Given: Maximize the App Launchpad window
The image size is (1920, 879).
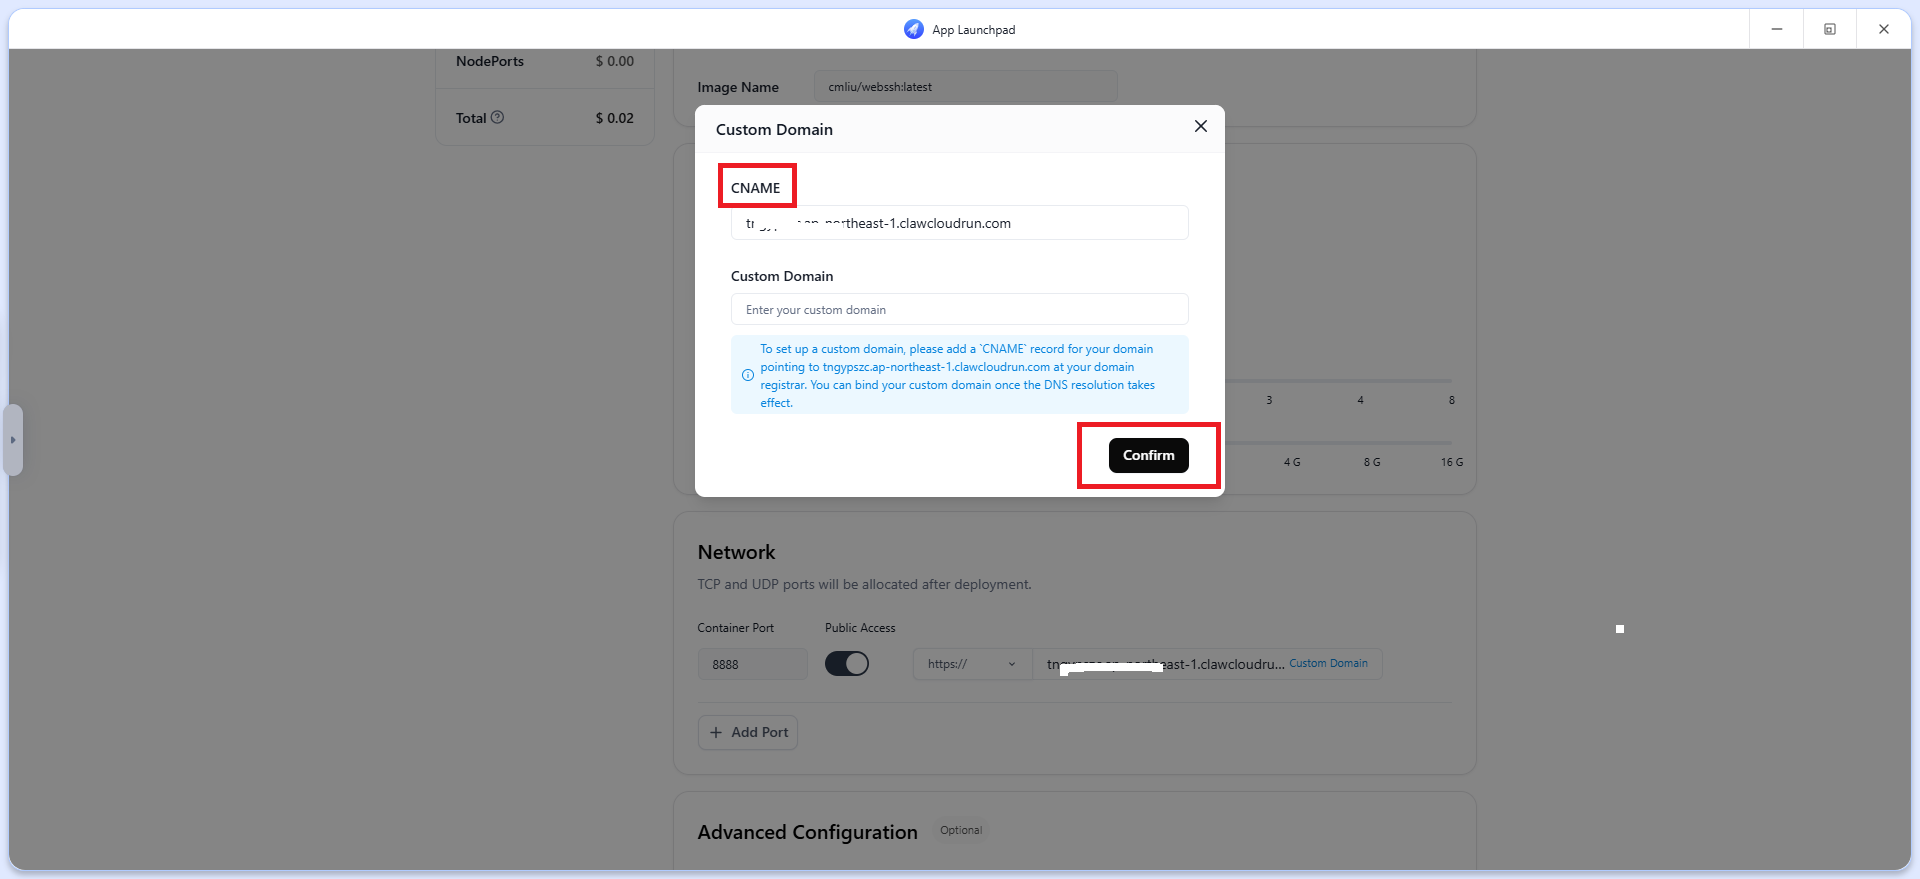Looking at the screenshot, I should pos(1829,29).
